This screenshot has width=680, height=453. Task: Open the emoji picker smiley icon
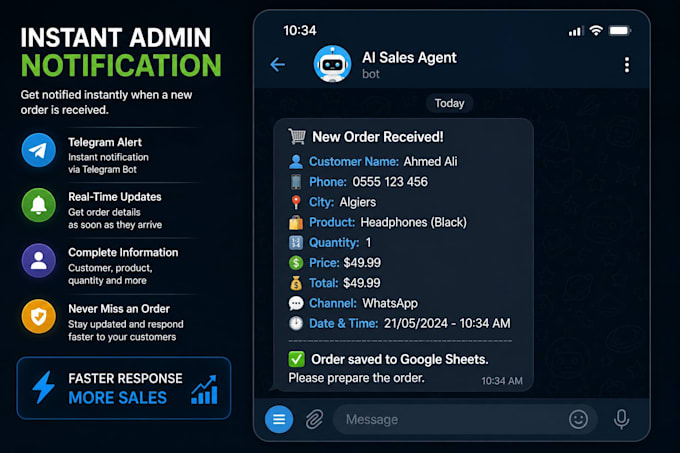coord(578,419)
